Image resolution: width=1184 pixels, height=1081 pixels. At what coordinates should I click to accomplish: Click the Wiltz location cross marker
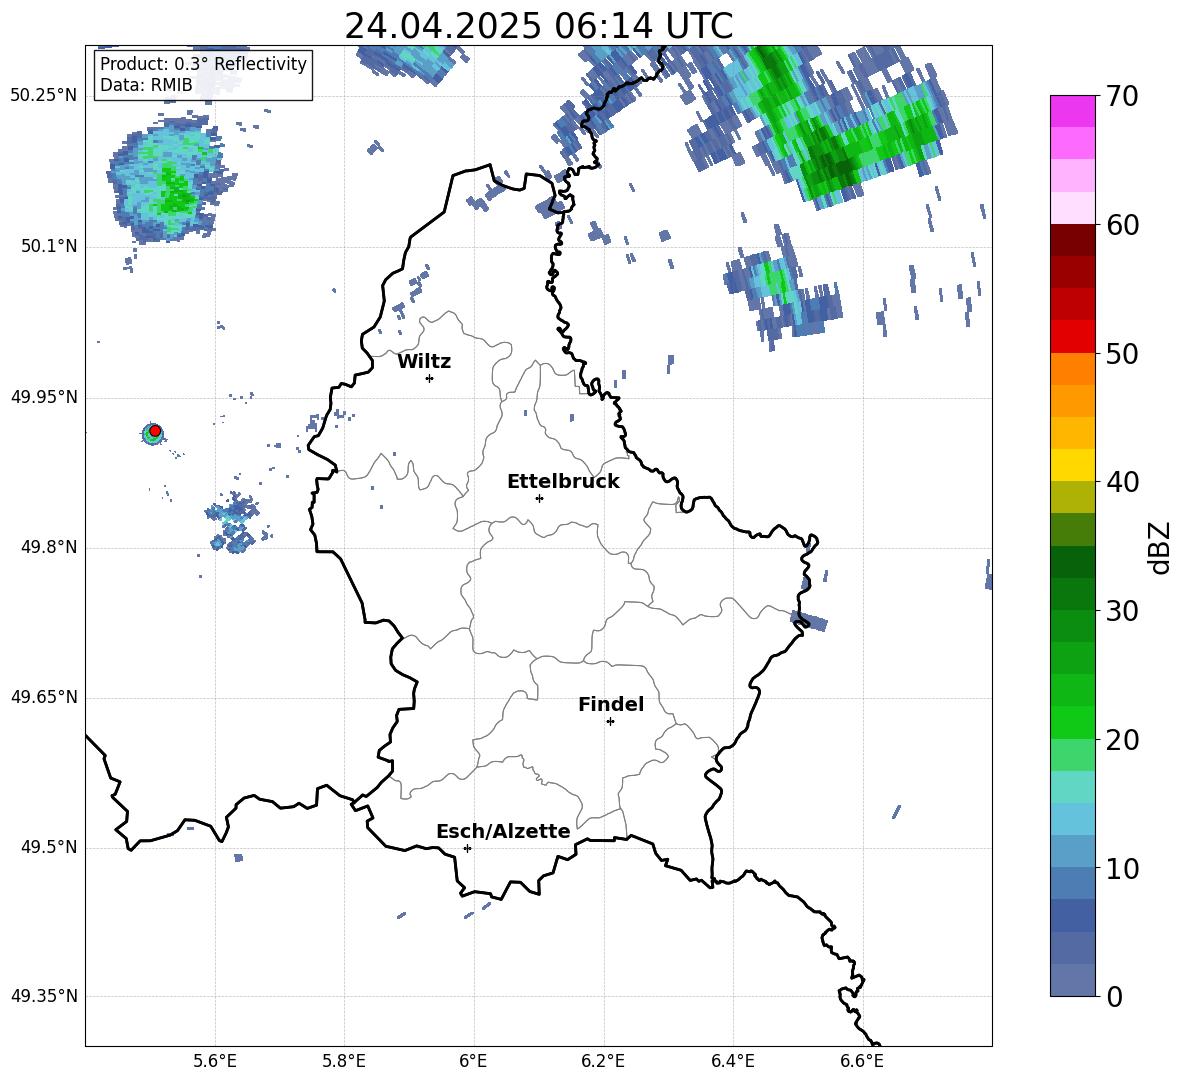430,378
